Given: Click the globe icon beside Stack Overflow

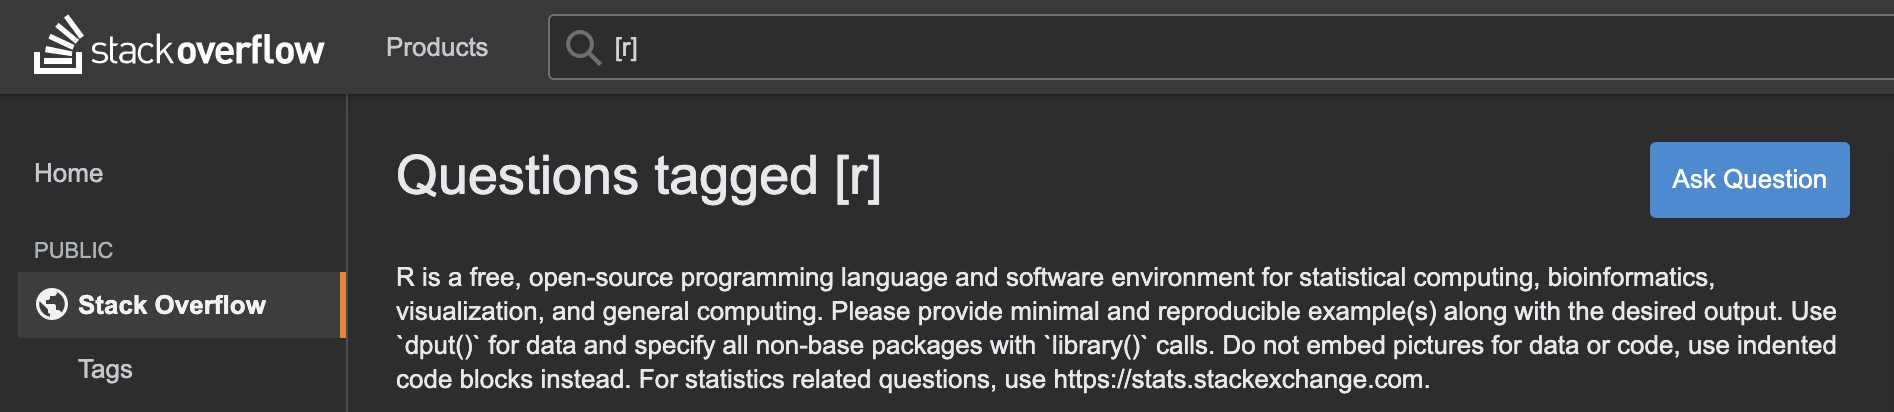Looking at the screenshot, I should 51,304.
